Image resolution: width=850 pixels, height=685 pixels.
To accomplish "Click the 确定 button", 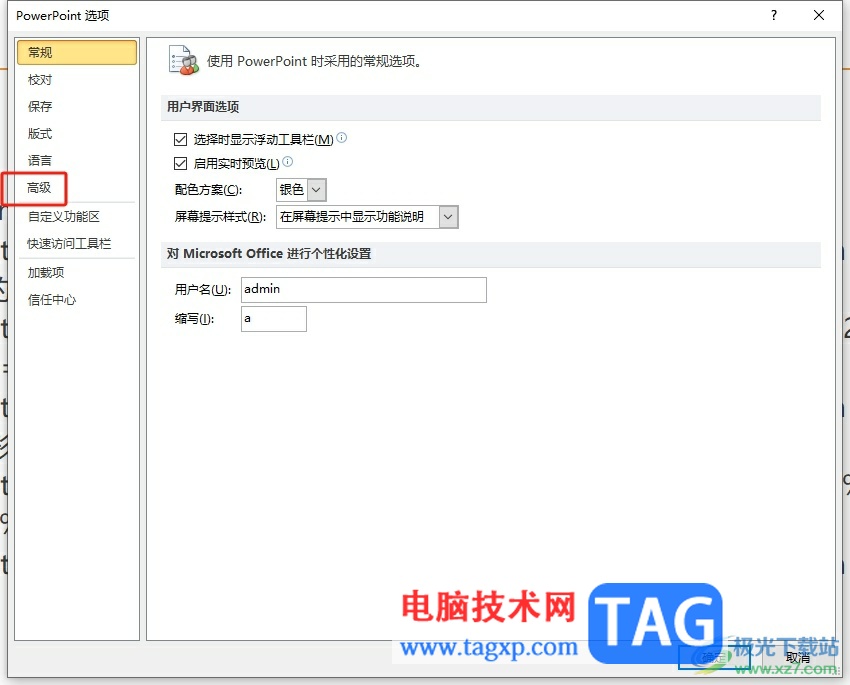I will click(714, 658).
